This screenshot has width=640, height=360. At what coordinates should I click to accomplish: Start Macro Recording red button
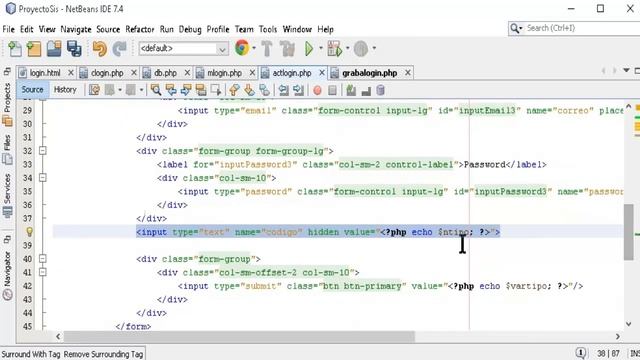pos(317,90)
